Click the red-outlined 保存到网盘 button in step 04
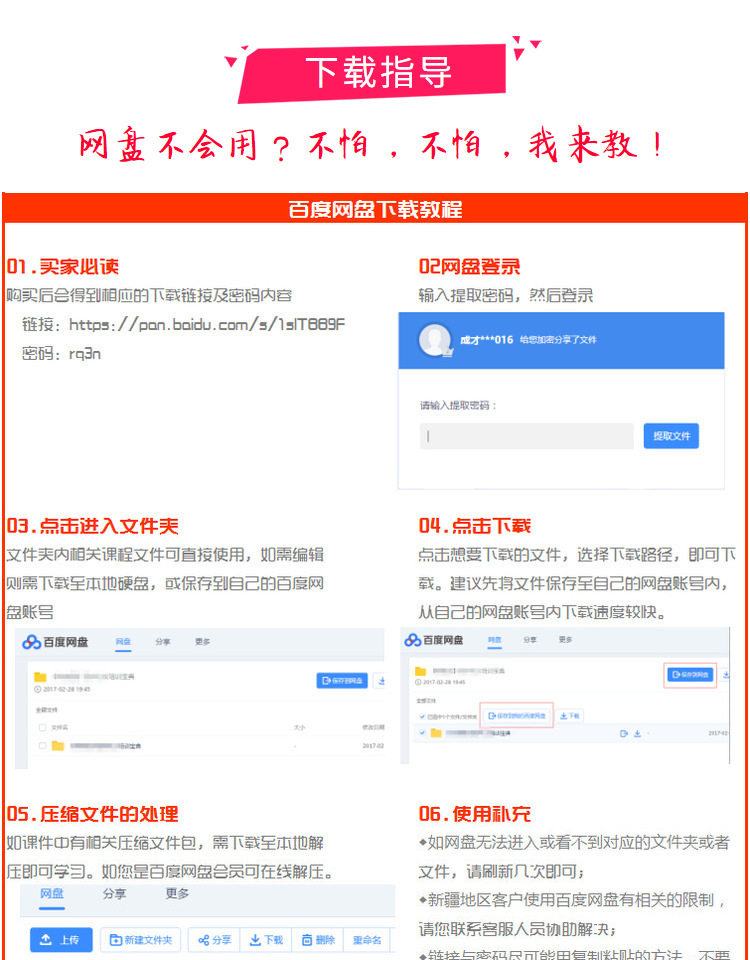The width and height of the screenshot is (750, 960). (x=690, y=675)
